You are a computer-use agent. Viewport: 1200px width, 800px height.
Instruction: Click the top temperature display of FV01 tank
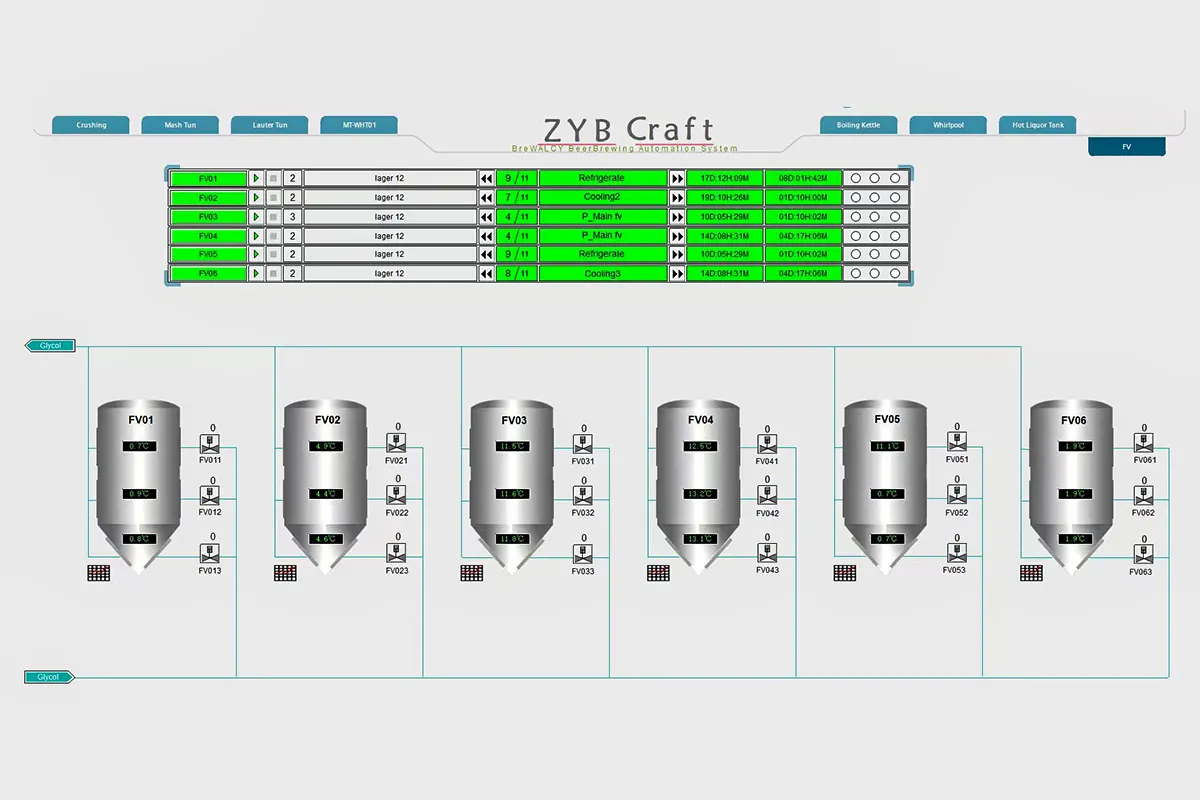click(x=138, y=446)
